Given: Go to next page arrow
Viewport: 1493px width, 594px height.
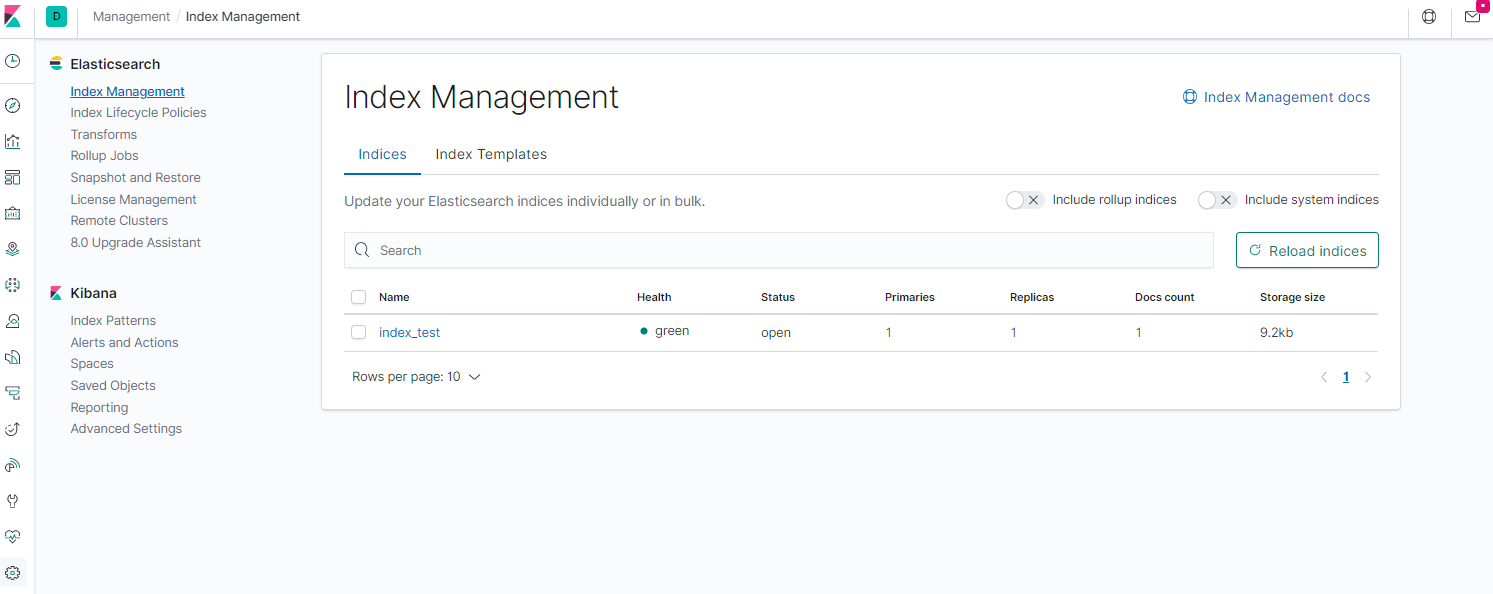Looking at the screenshot, I should pos(1368,377).
